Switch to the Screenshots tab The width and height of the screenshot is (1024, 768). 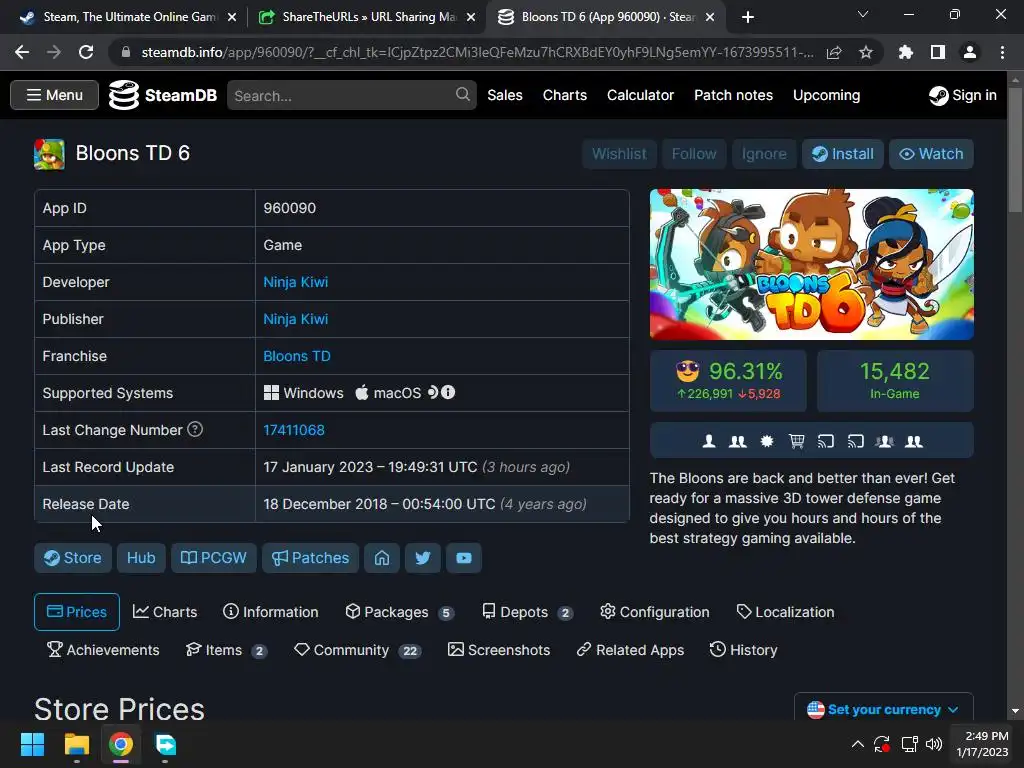tap(499, 650)
